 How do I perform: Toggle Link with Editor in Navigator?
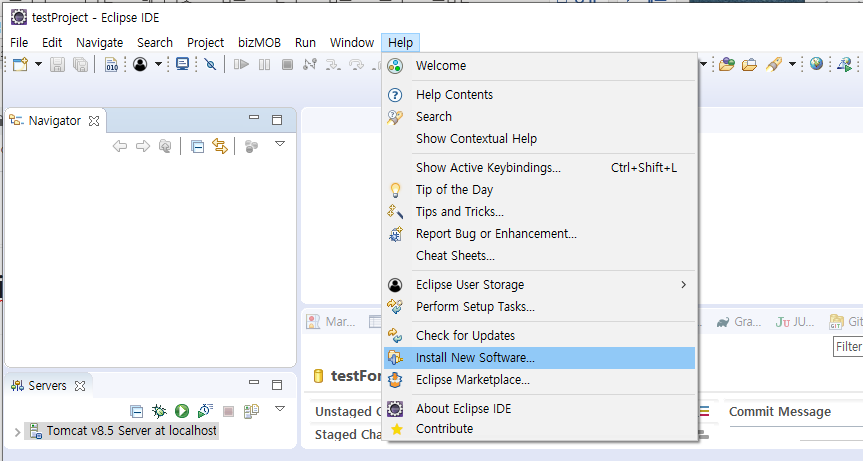tap(220, 146)
